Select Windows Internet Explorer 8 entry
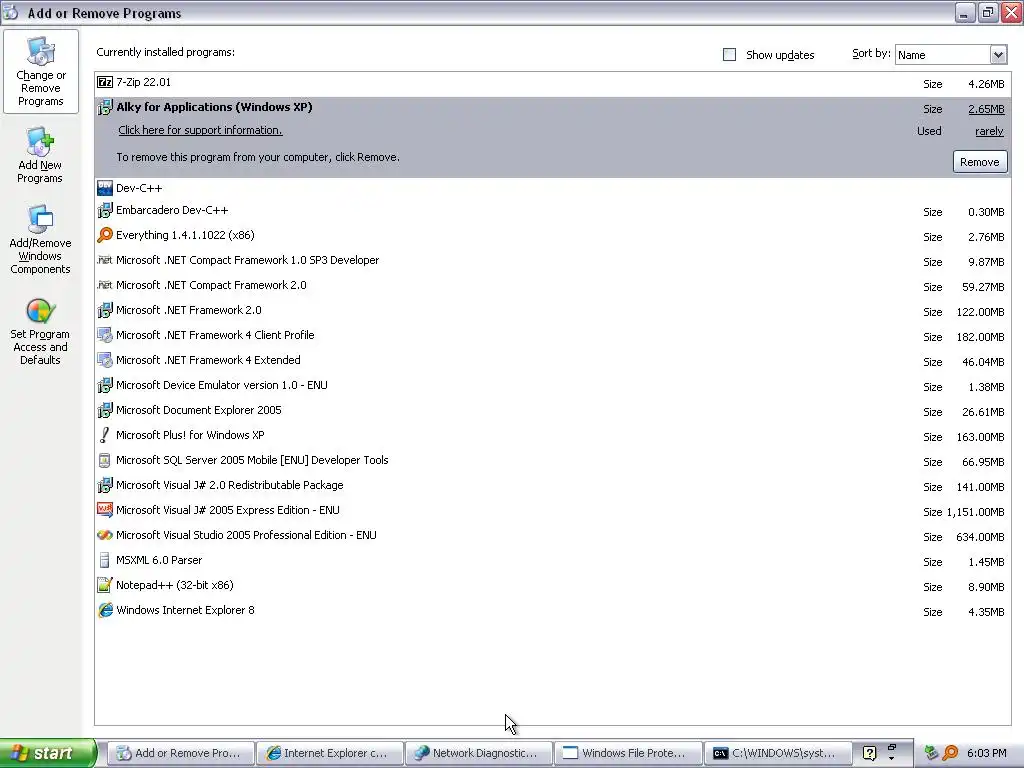This screenshot has height=768, width=1024. tap(552, 611)
